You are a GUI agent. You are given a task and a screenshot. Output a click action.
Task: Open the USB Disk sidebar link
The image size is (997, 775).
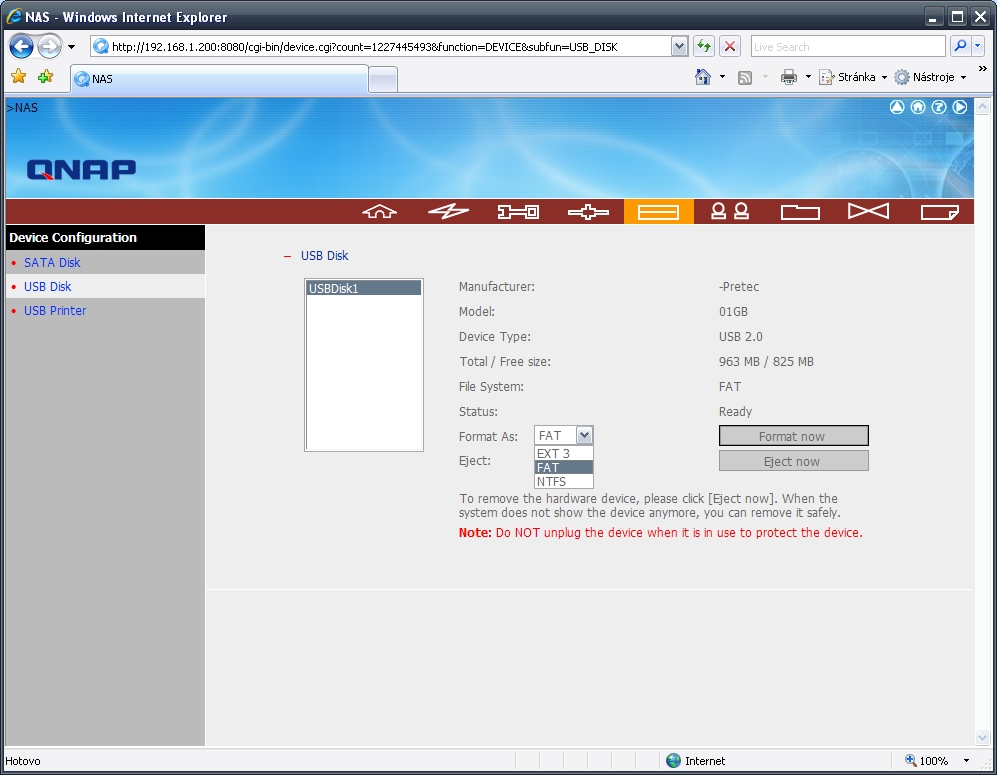tap(48, 287)
